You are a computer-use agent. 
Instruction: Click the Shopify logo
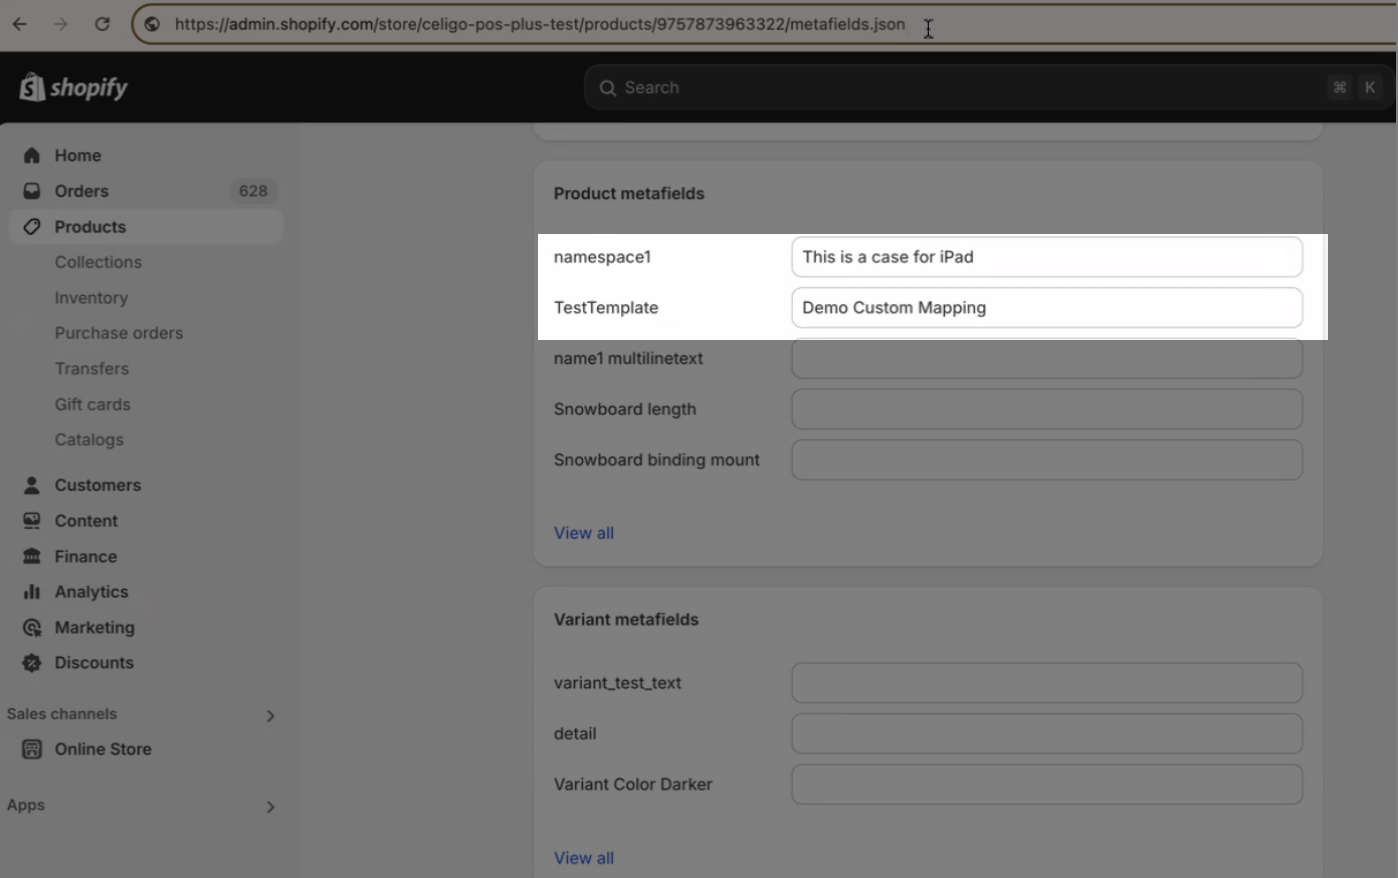point(74,88)
